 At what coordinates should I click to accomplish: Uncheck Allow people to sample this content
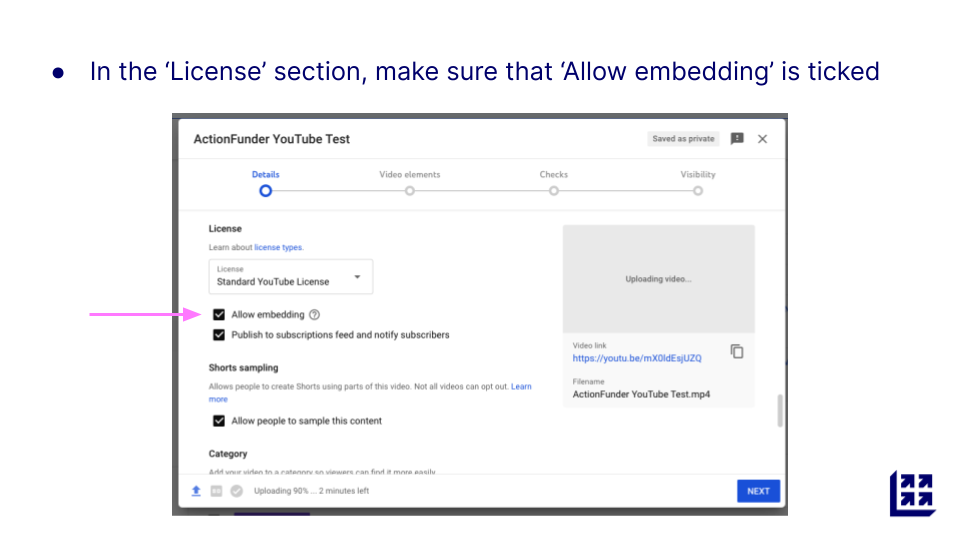coord(219,421)
